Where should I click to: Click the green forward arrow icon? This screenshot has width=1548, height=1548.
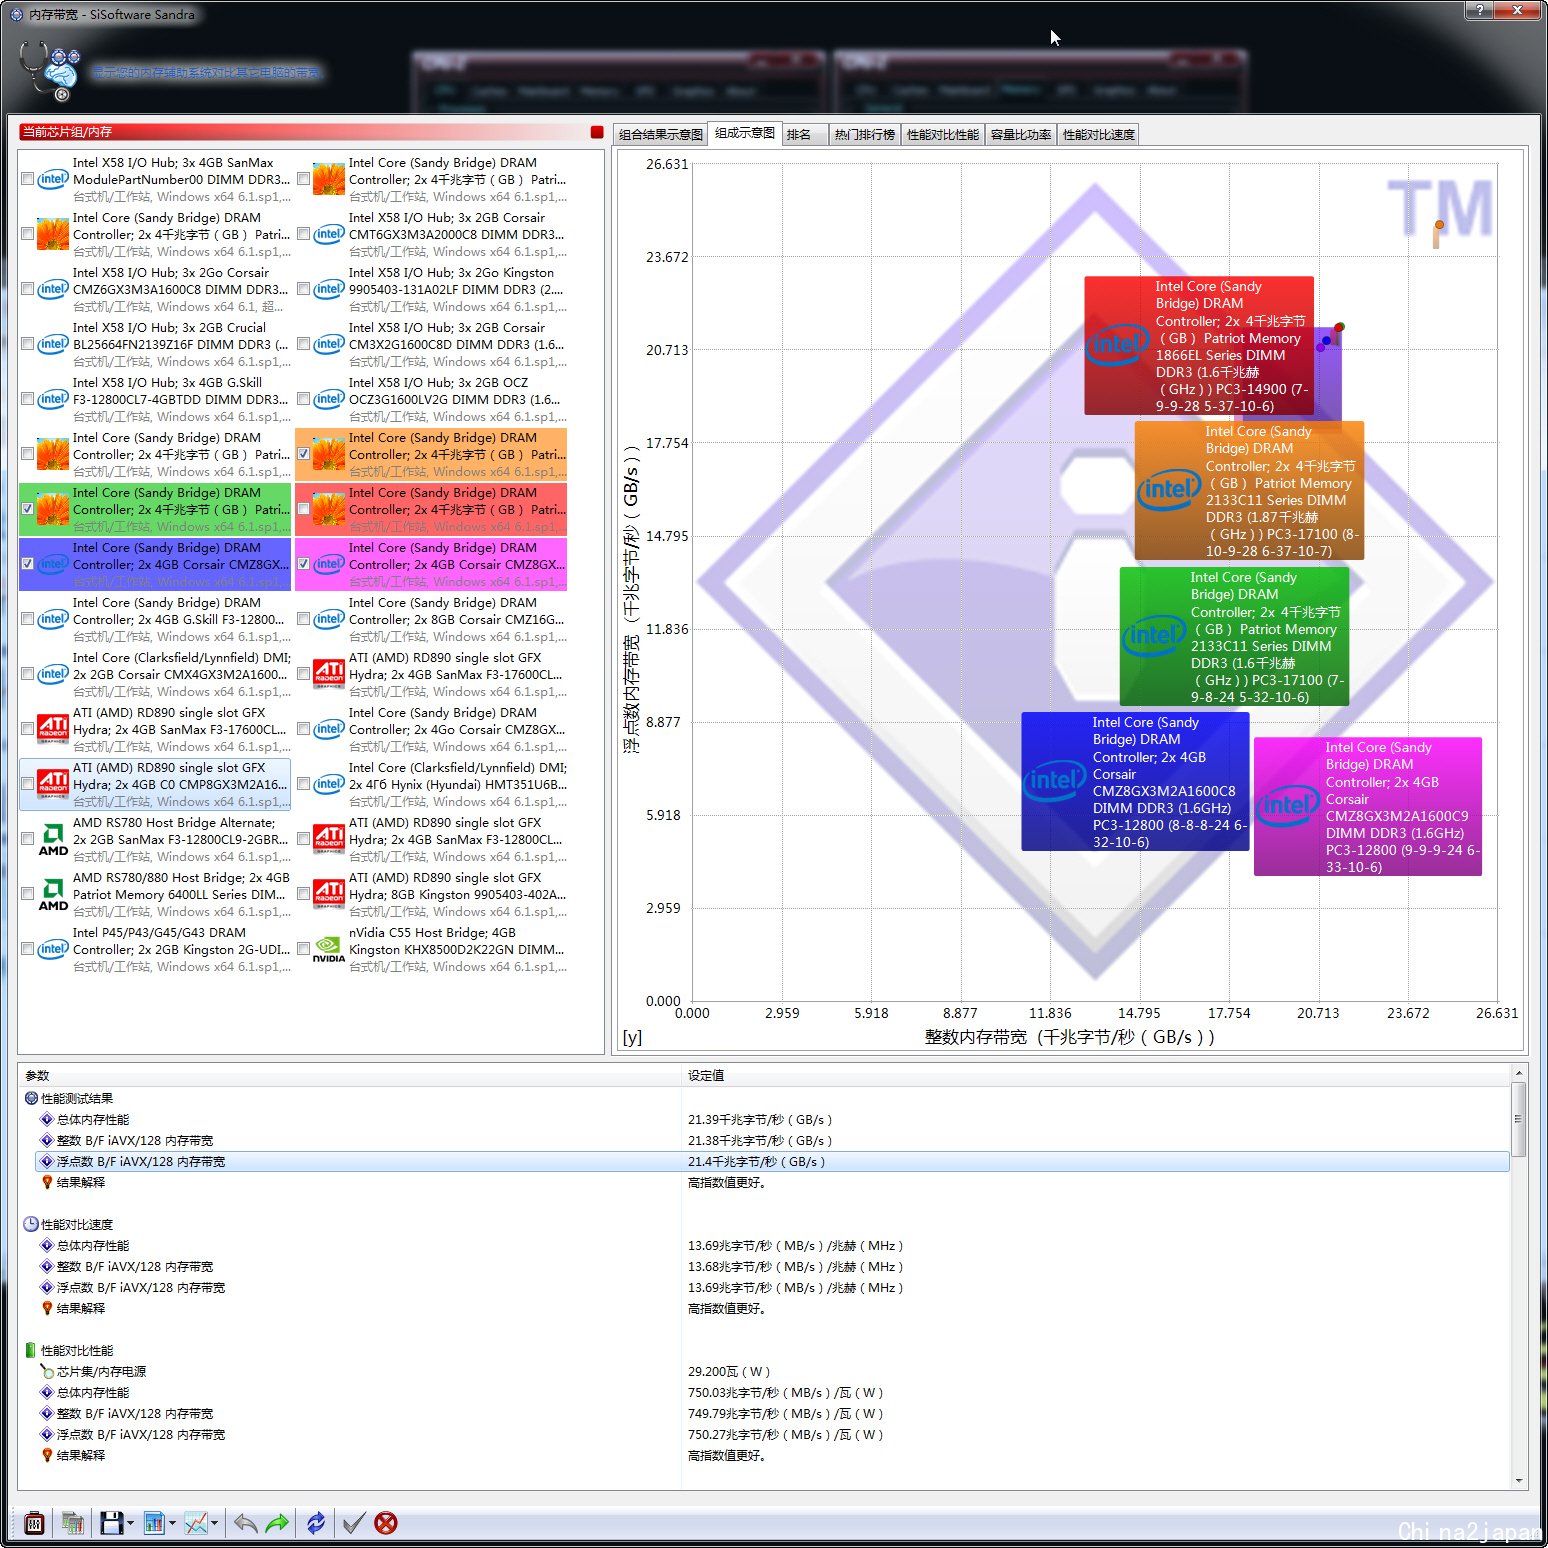click(277, 1523)
